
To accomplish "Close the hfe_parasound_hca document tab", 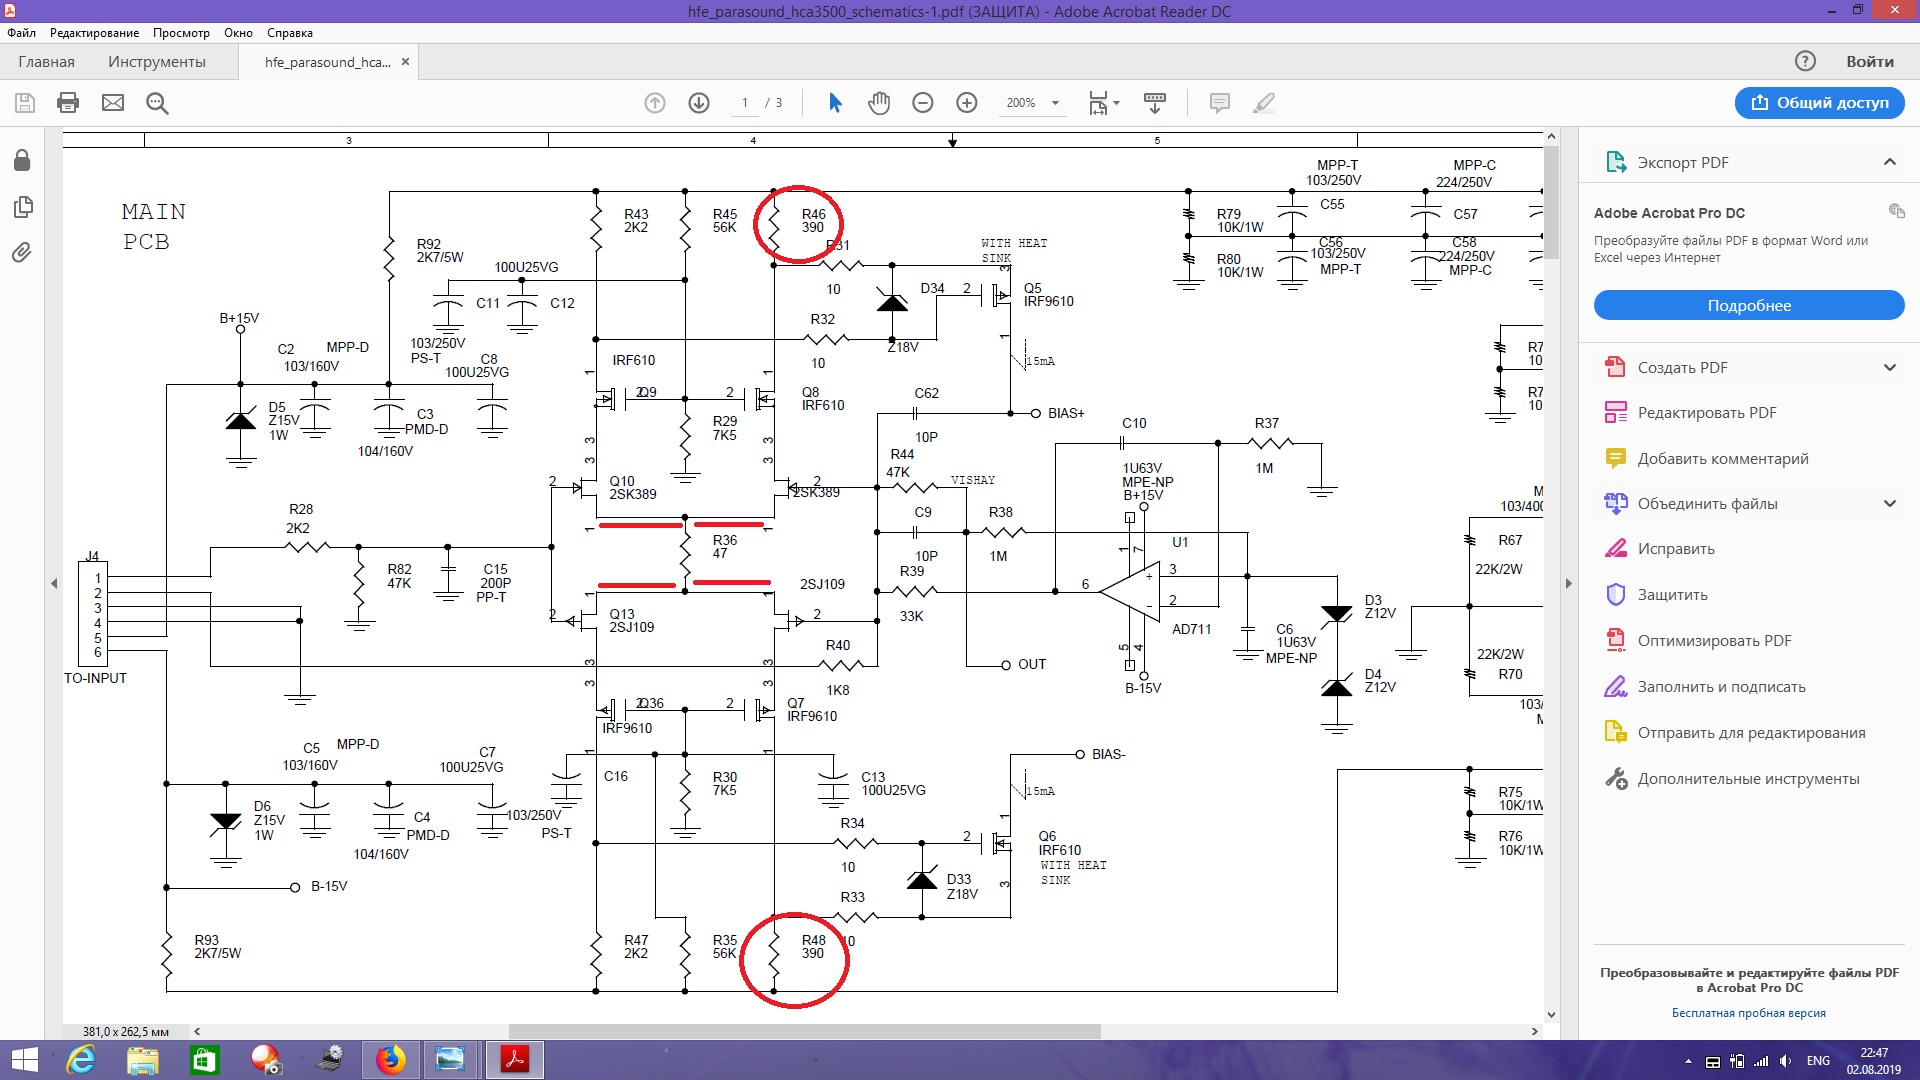I will click(405, 61).
